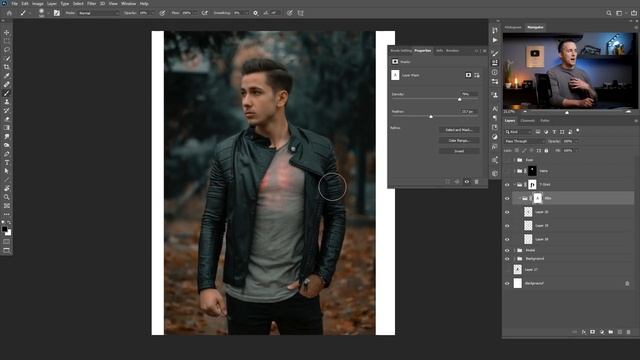
Task: Open the search icon at top right
Action: (609, 13)
